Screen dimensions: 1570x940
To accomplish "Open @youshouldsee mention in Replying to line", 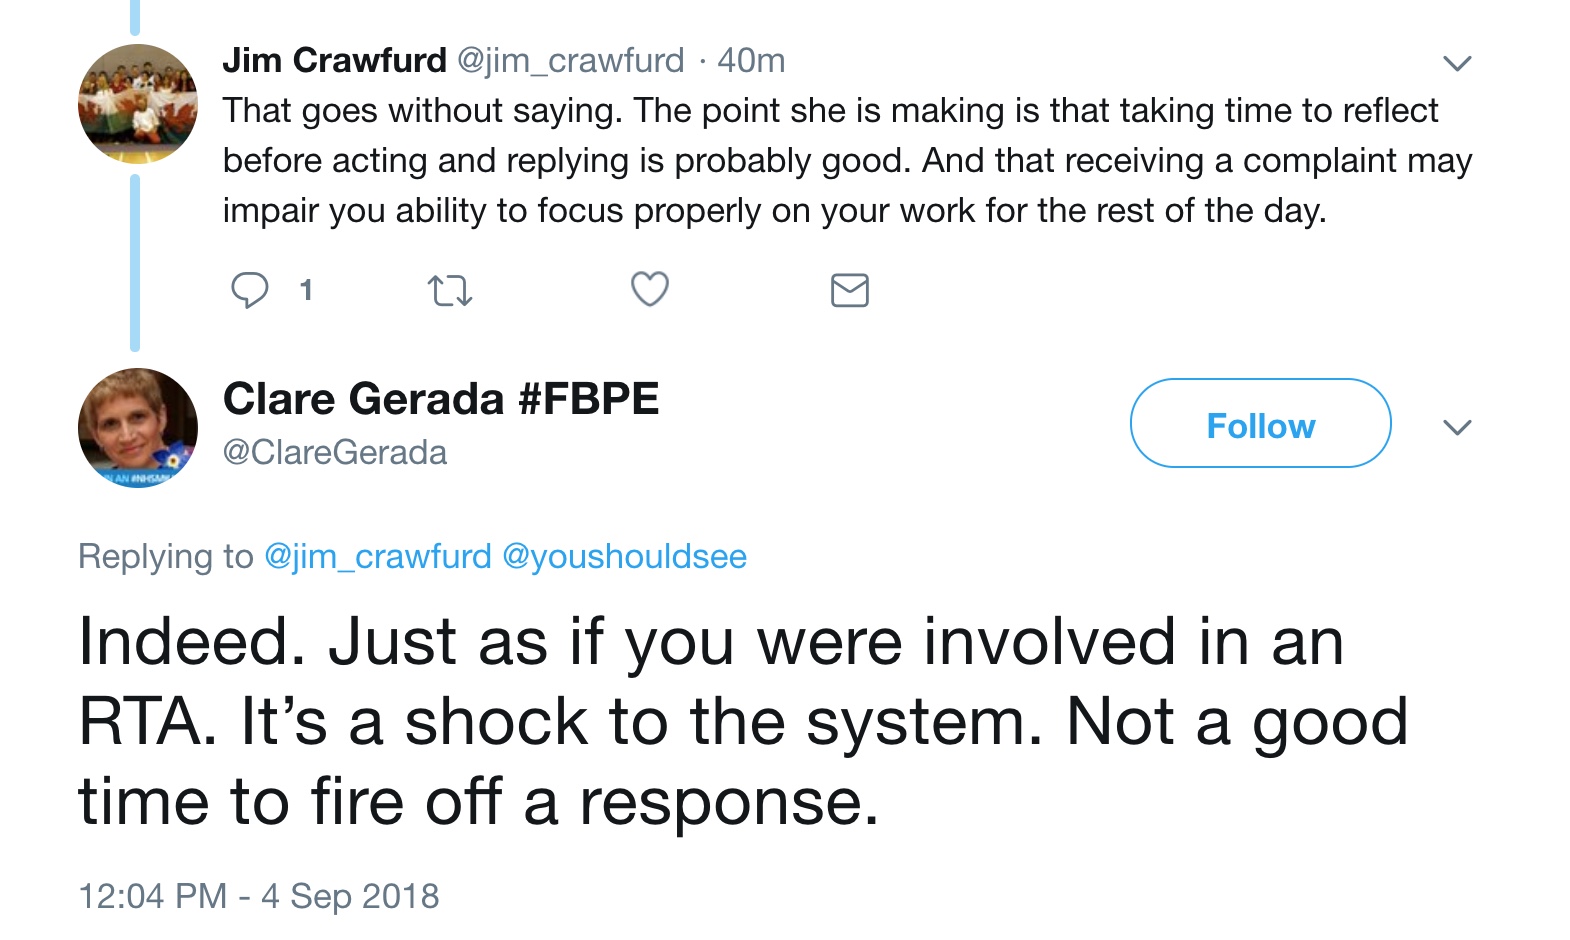I will click(624, 557).
